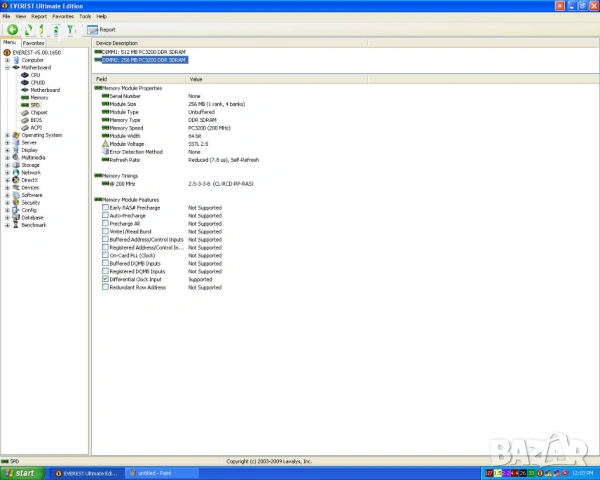Open the View menu
Screen dimensions: 600x480
(21, 16)
